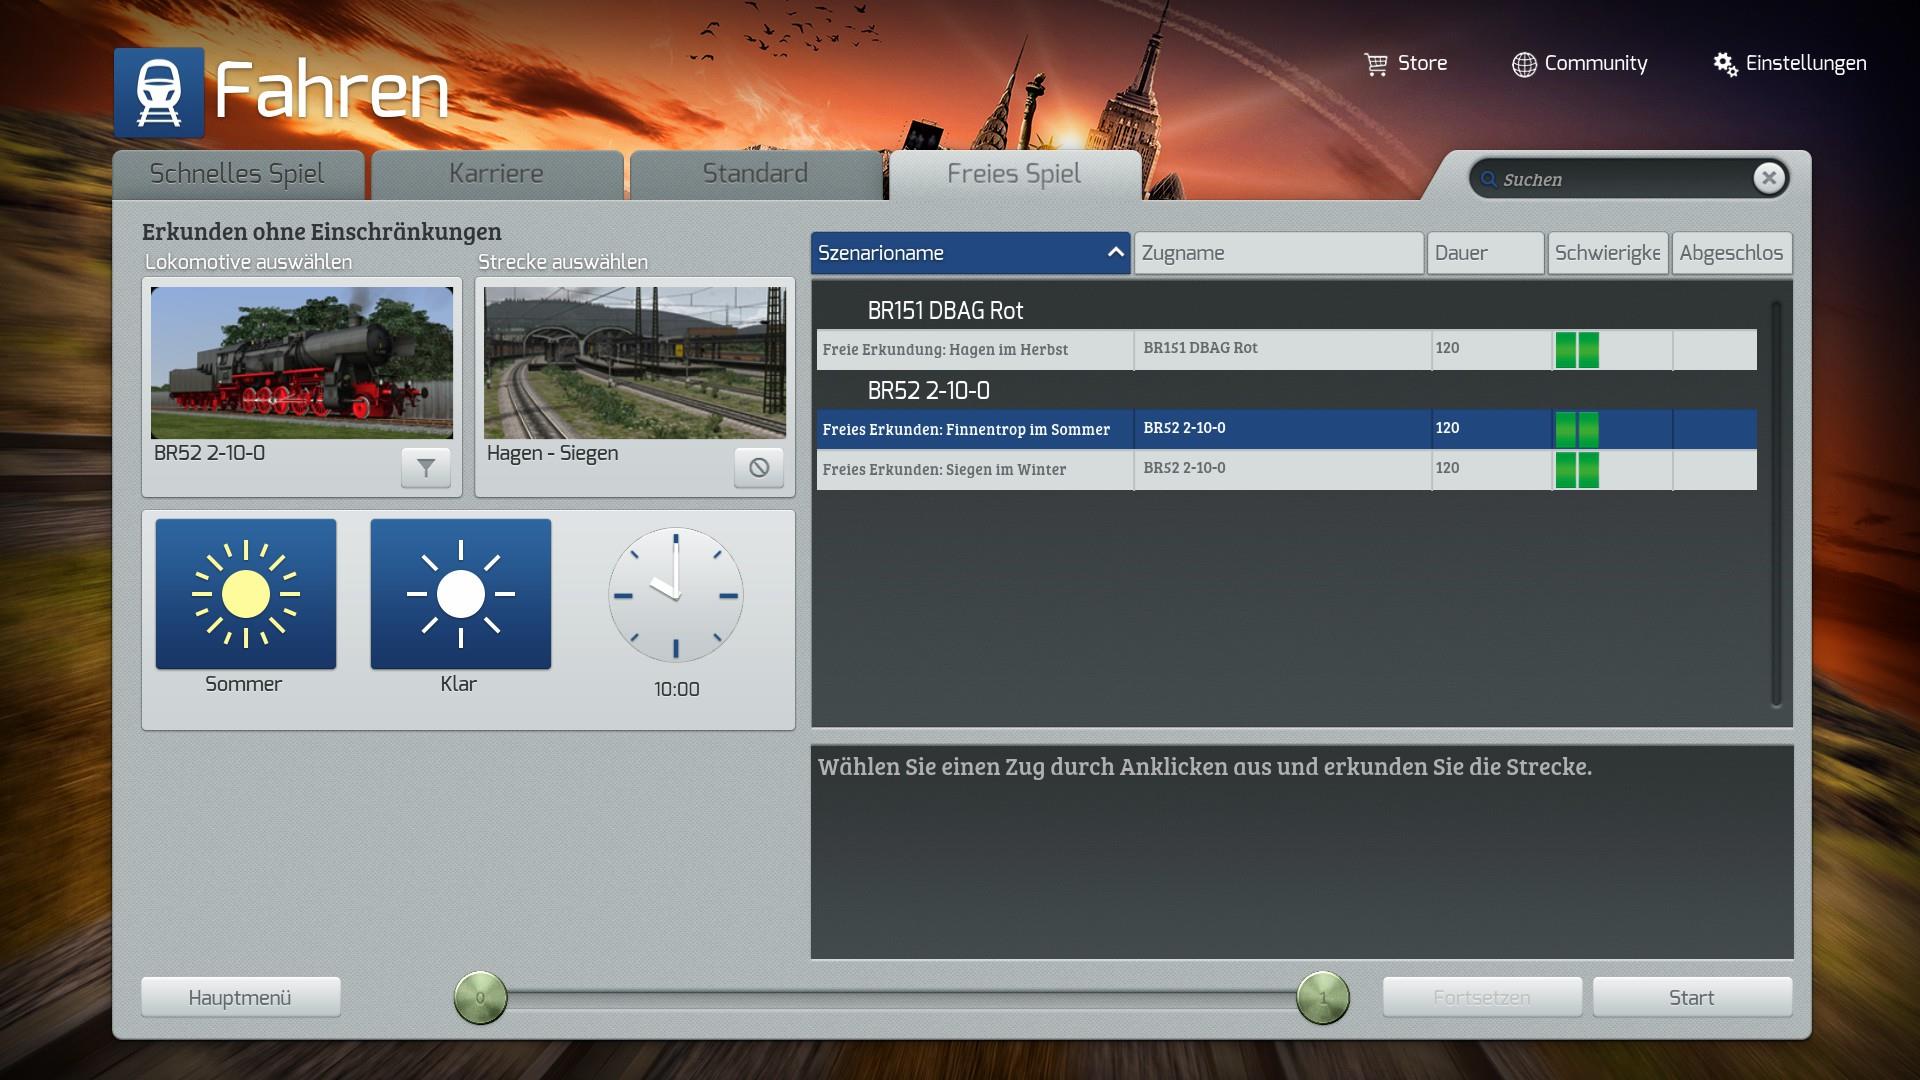Switch to the Schnelles Spiel tab
The width and height of the screenshot is (1920, 1080).
click(238, 174)
